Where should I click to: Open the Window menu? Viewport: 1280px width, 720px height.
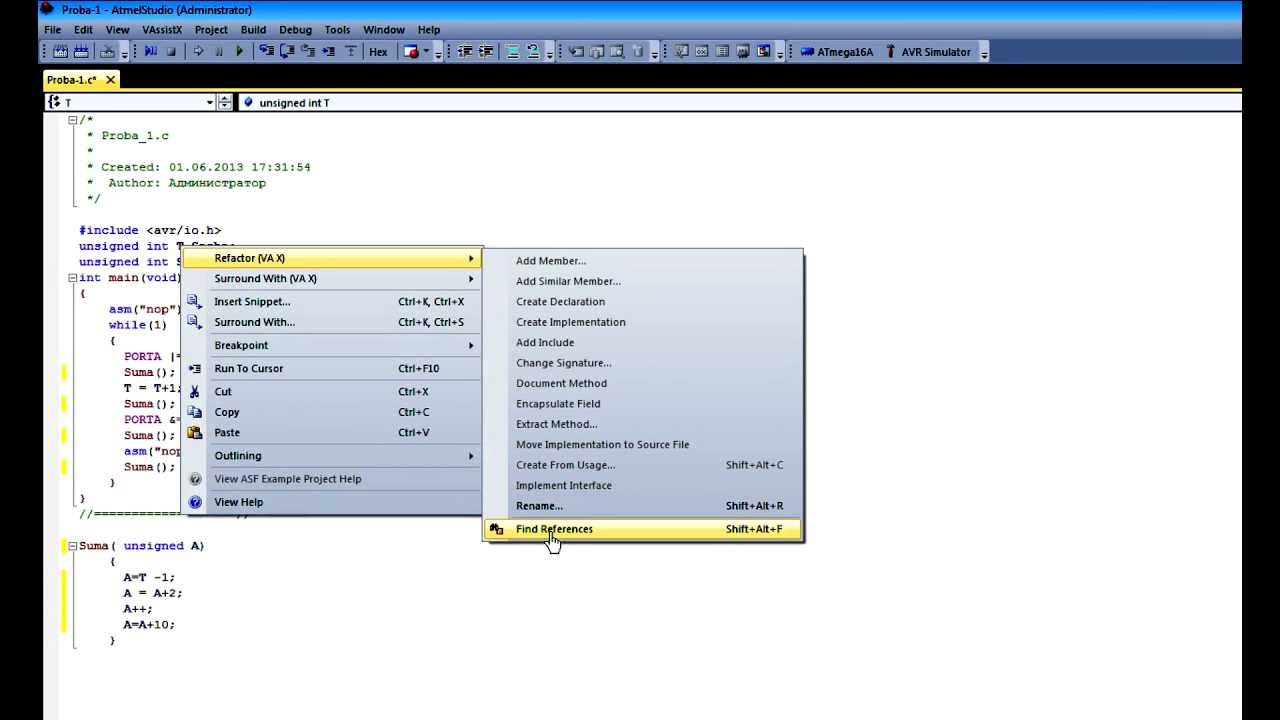point(384,30)
